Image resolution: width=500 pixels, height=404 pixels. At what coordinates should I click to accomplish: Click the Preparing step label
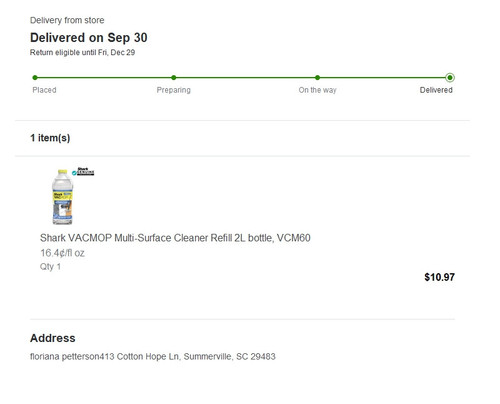174,90
